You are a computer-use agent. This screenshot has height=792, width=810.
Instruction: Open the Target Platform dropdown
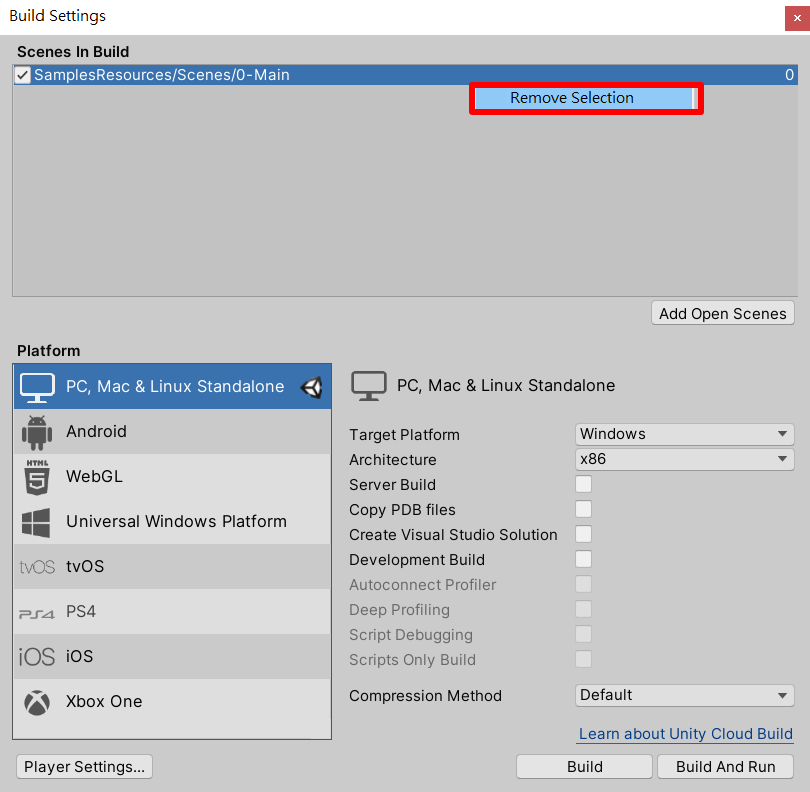pos(684,434)
